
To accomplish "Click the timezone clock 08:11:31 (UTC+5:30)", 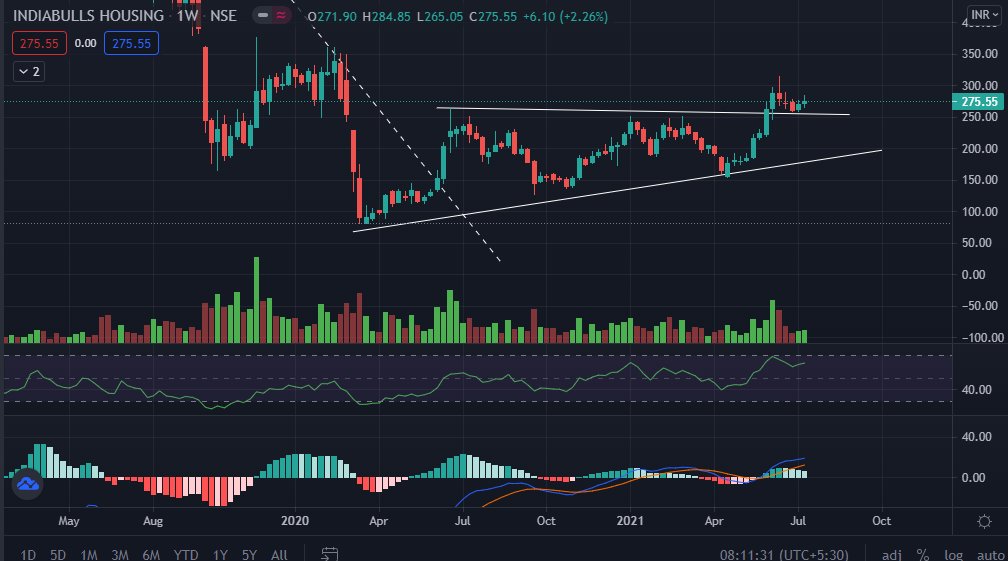I will coord(784,554).
